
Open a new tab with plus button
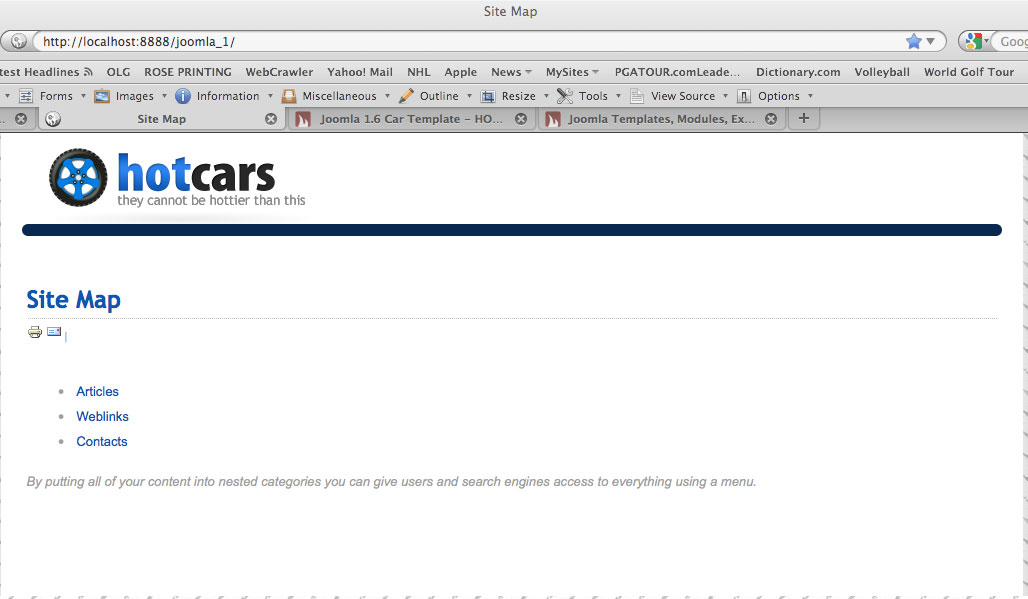(x=804, y=118)
